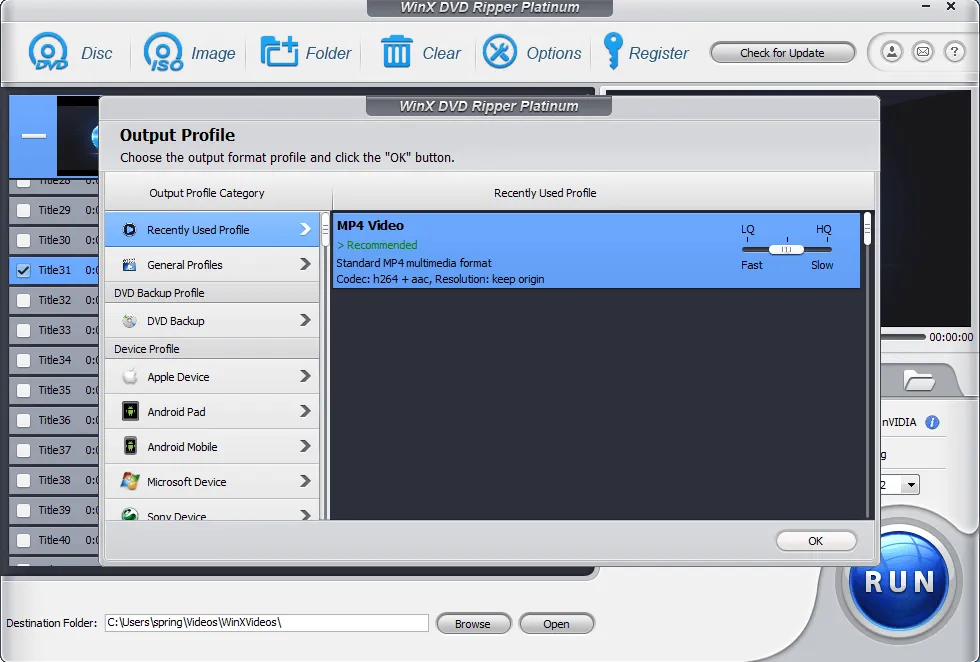Expand the General Profiles category
Image resolution: width=980 pixels, height=662 pixels.
[211, 265]
